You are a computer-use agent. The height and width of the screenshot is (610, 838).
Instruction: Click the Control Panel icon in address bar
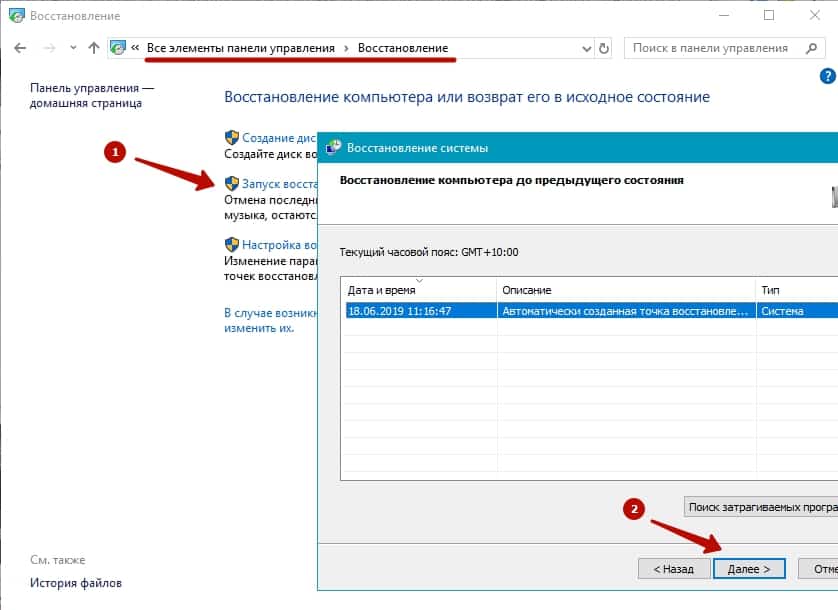pos(118,48)
